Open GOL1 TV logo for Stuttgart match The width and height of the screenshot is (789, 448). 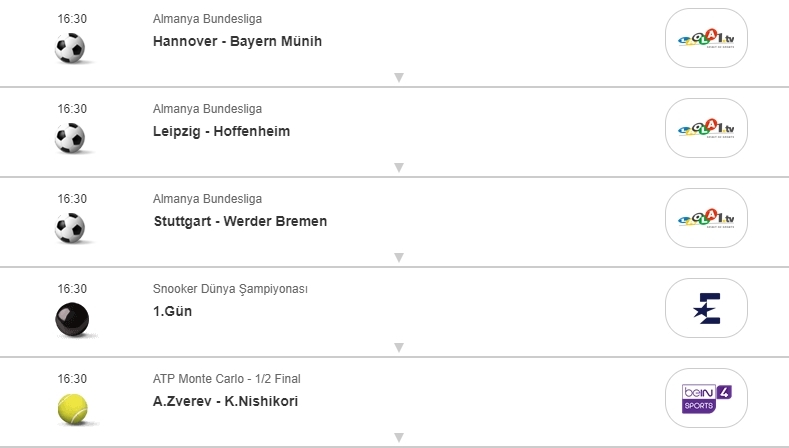click(706, 218)
